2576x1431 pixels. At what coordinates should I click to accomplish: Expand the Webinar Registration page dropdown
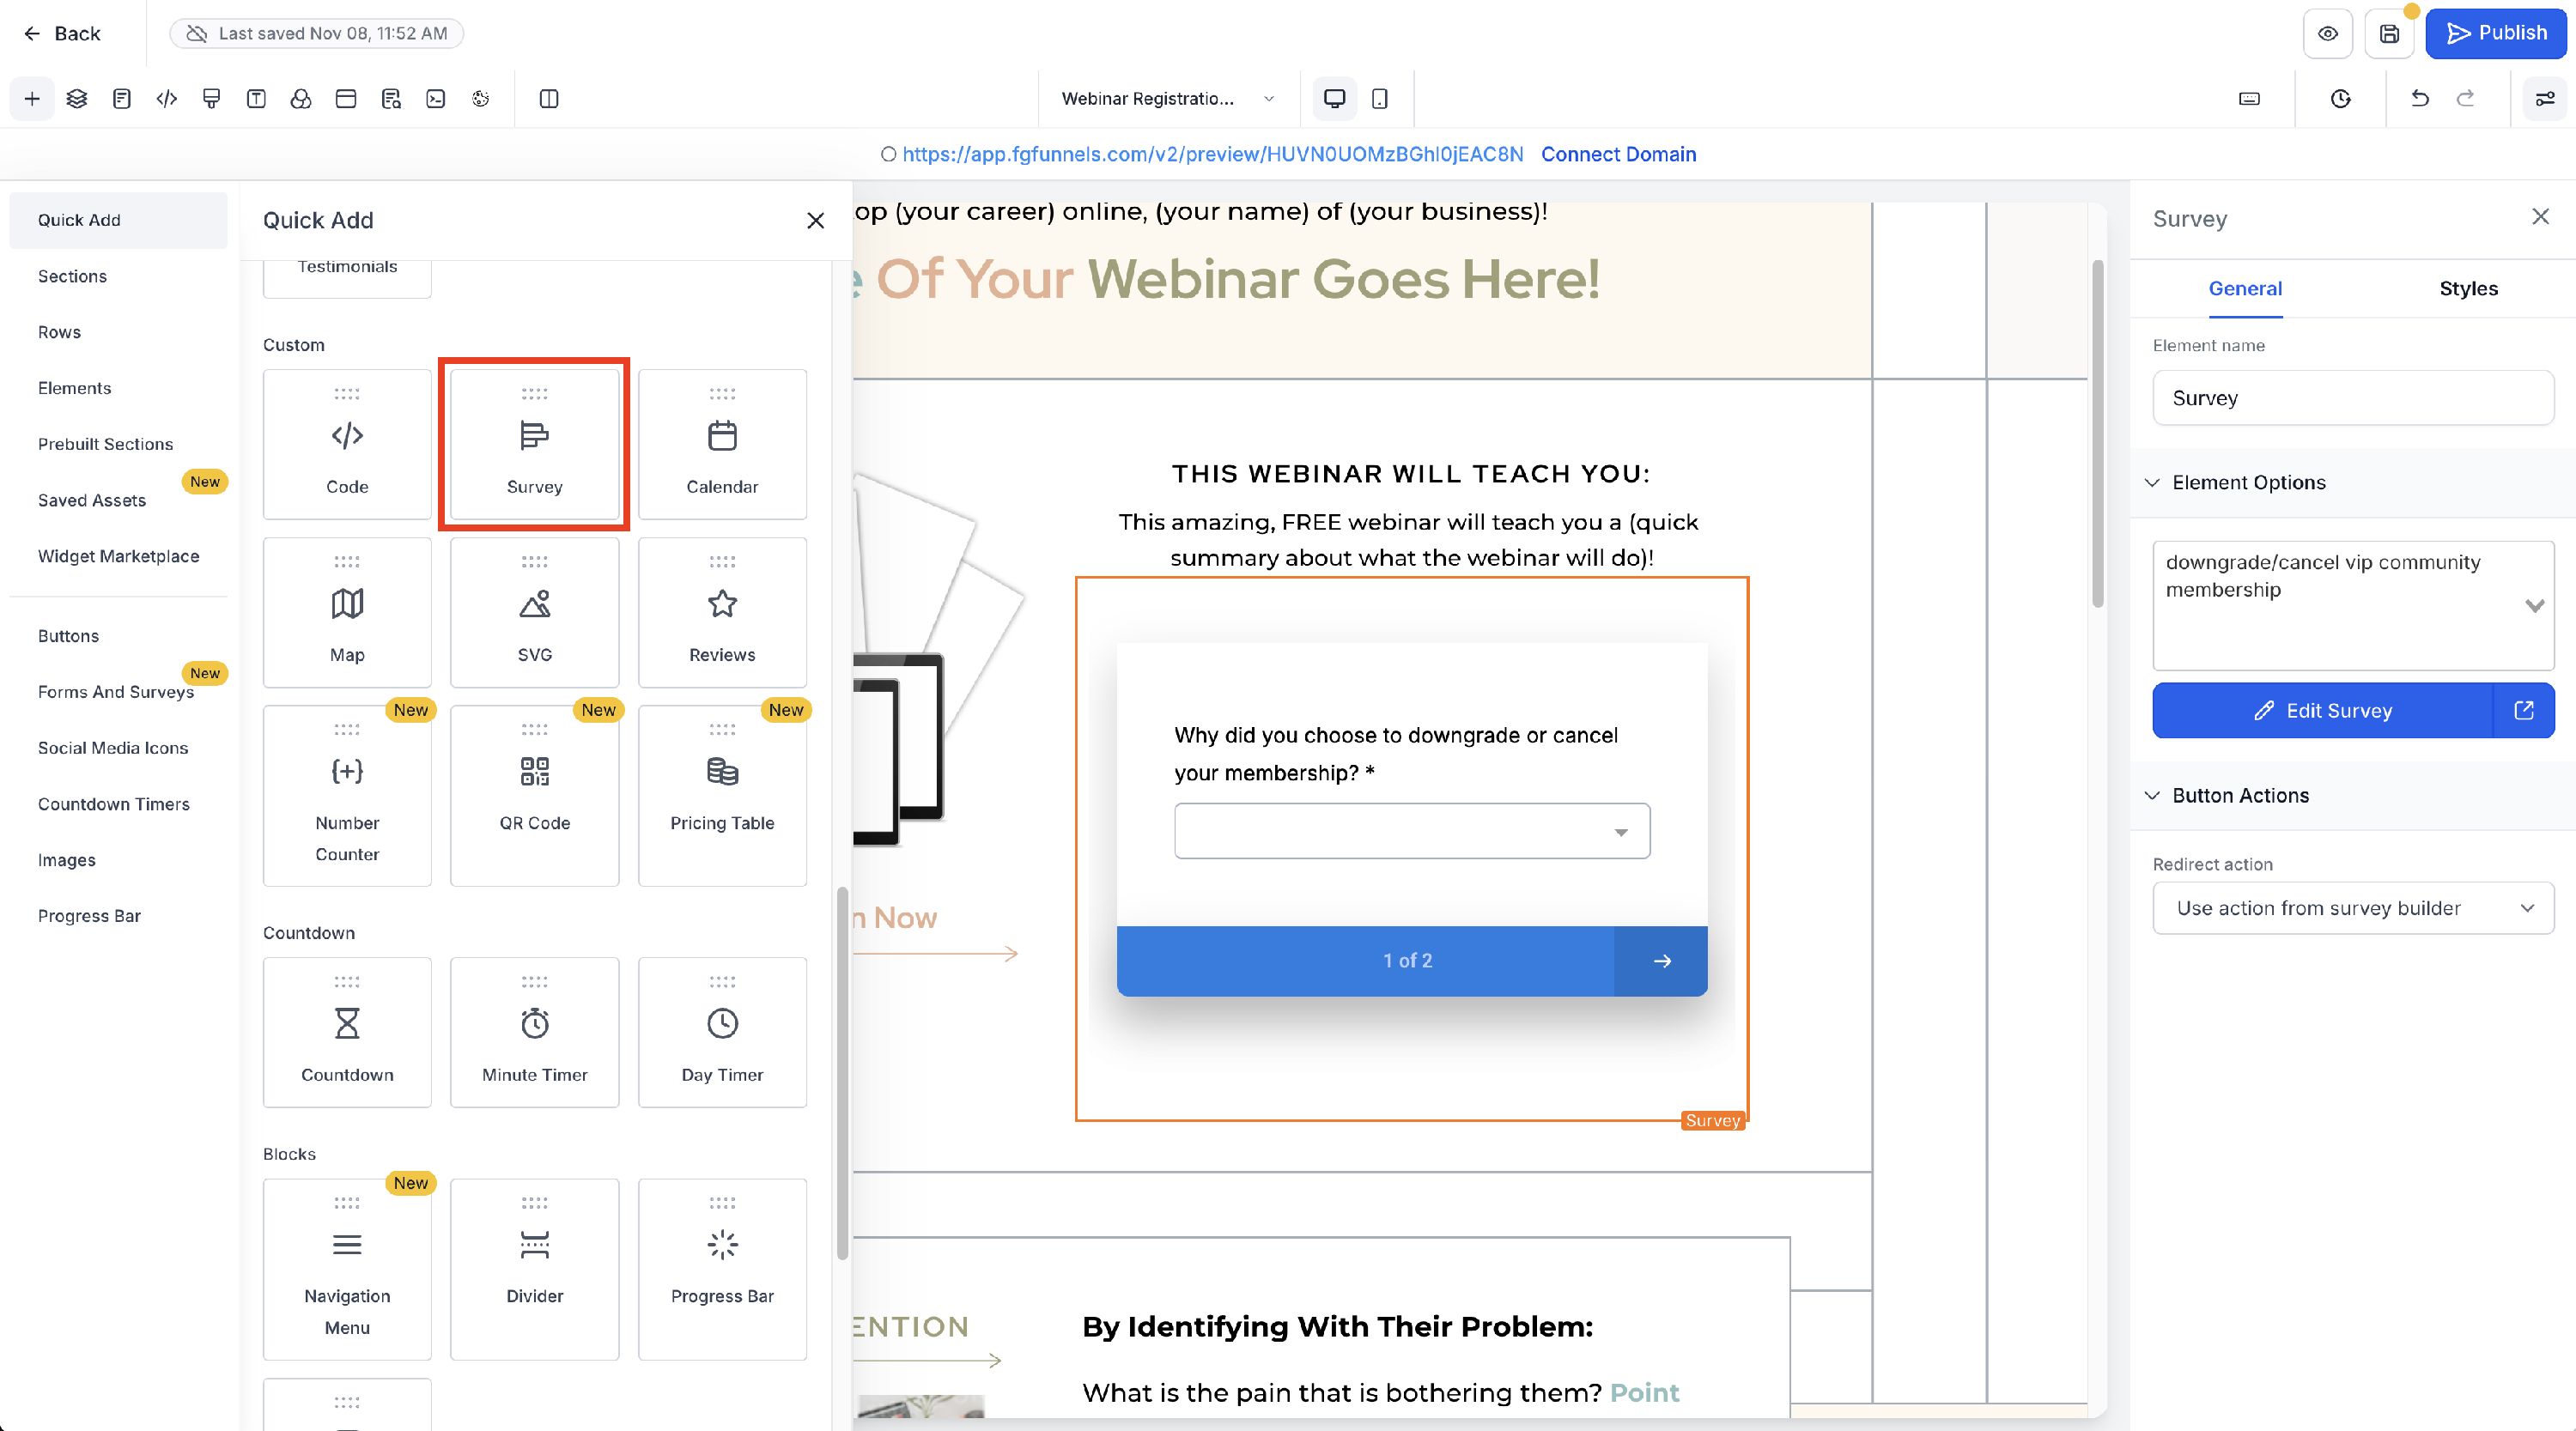point(1268,98)
